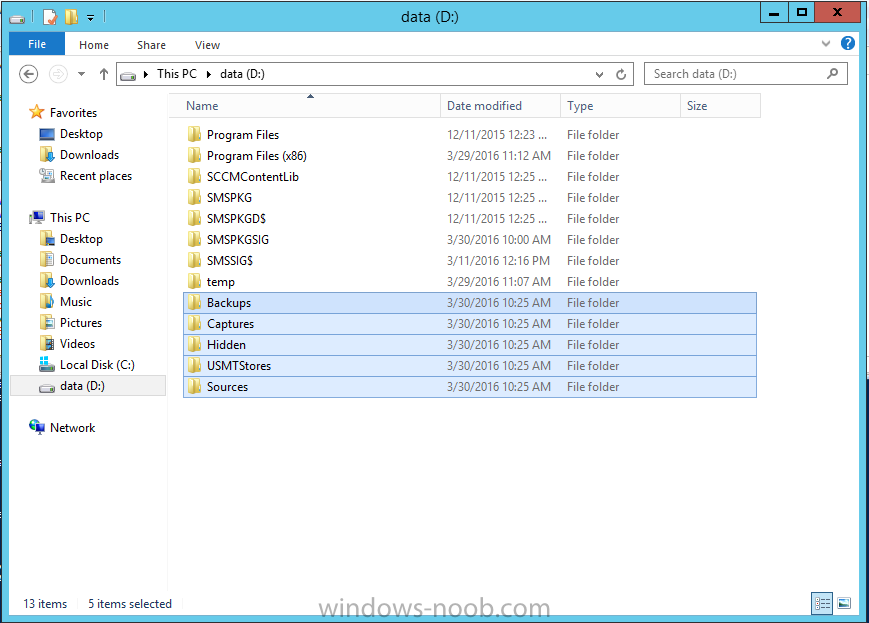Select Network in the navigation pane

coord(72,428)
